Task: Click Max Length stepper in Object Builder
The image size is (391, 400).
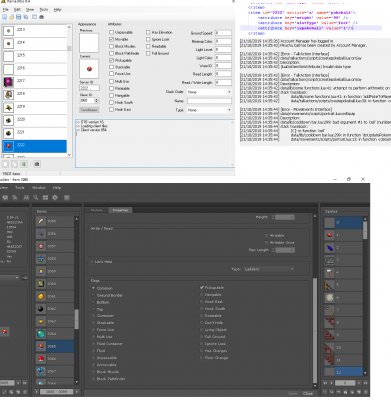Action: (273, 250)
